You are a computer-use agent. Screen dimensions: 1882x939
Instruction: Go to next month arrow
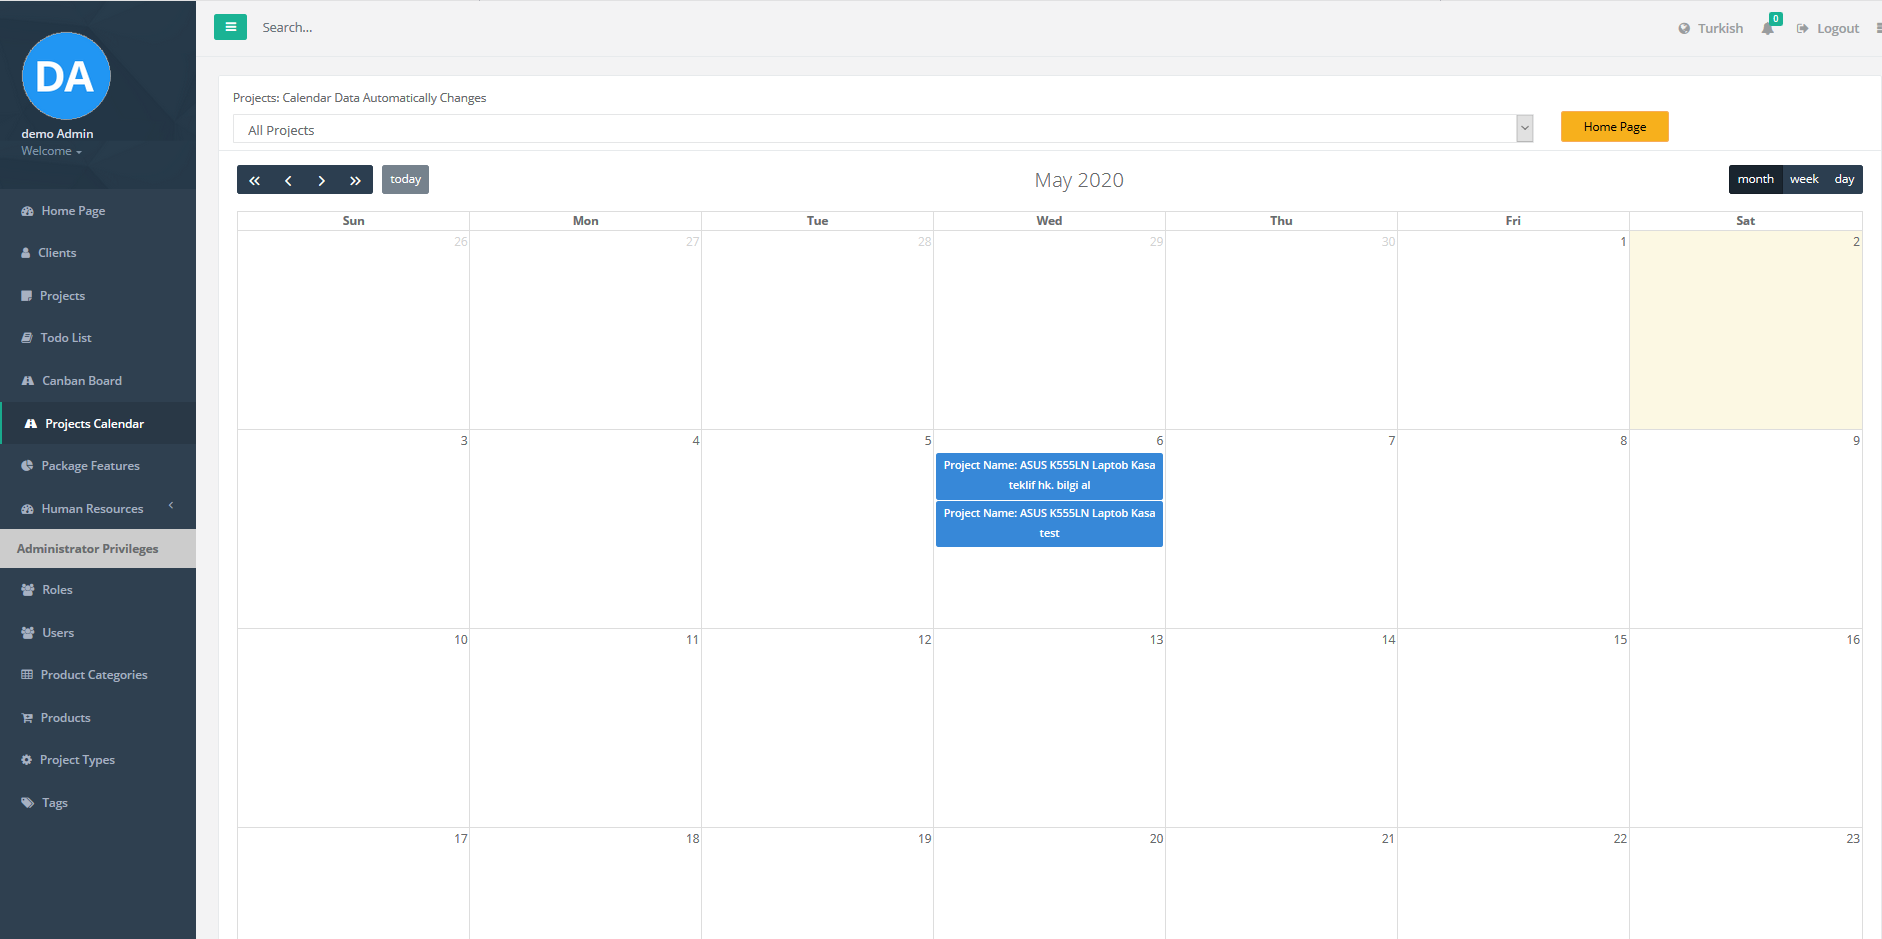point(322,180)
